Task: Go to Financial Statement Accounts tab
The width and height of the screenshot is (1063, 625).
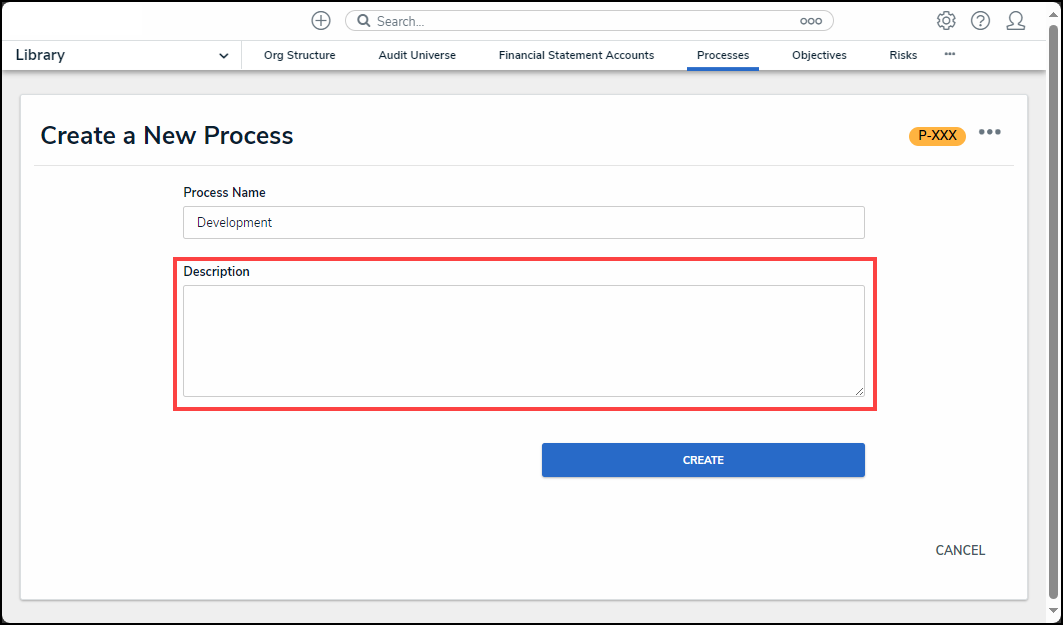Action: [576, 56]
